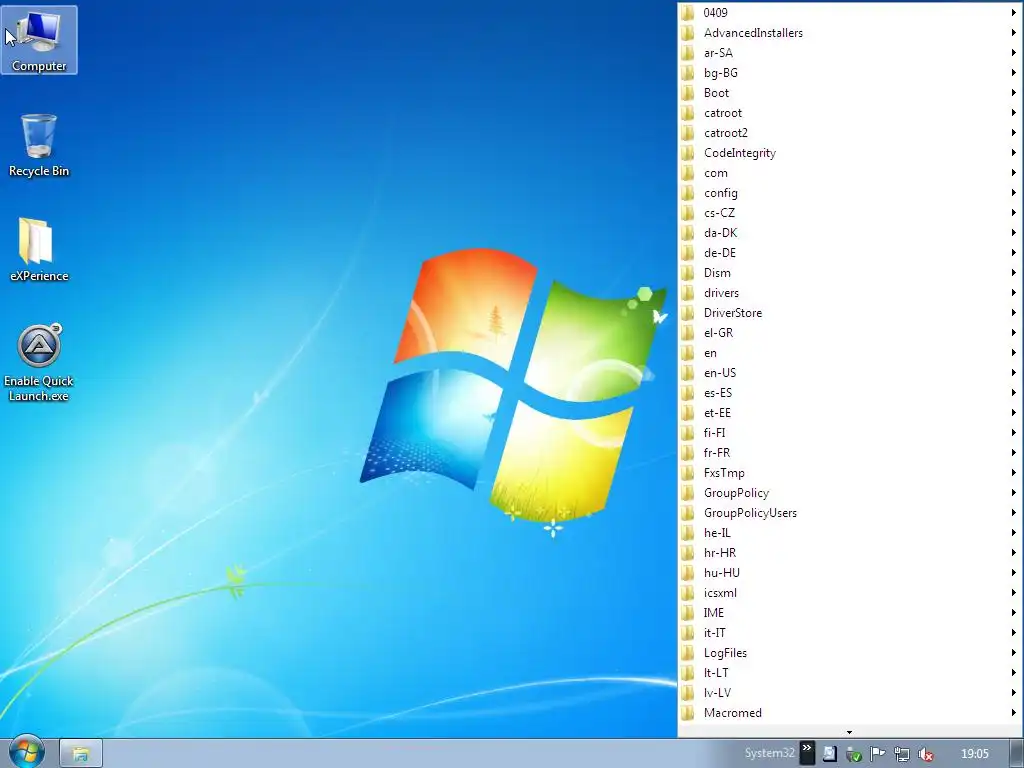Image resolution: width=1024 pixels, height=768 pixels.
Task: Click the FxsTmp folder icon
Action: (687, 473)
